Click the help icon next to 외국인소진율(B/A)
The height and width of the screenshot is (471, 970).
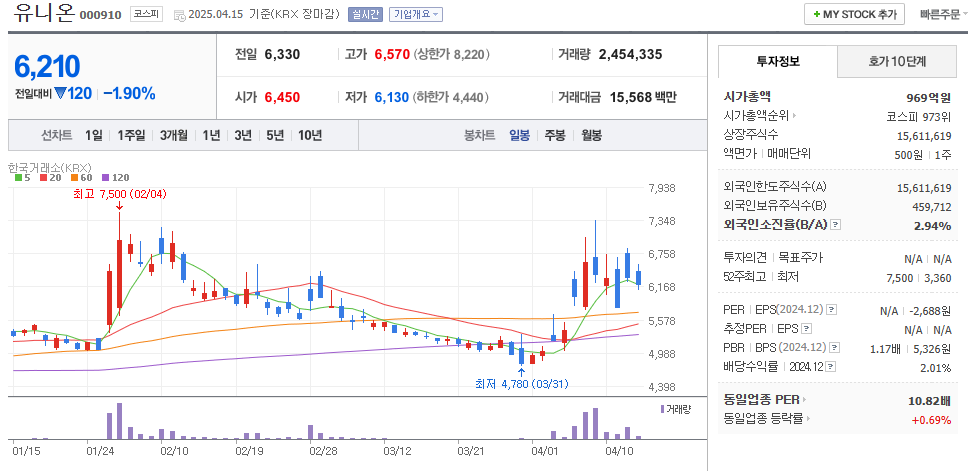(x=835, y=225)
